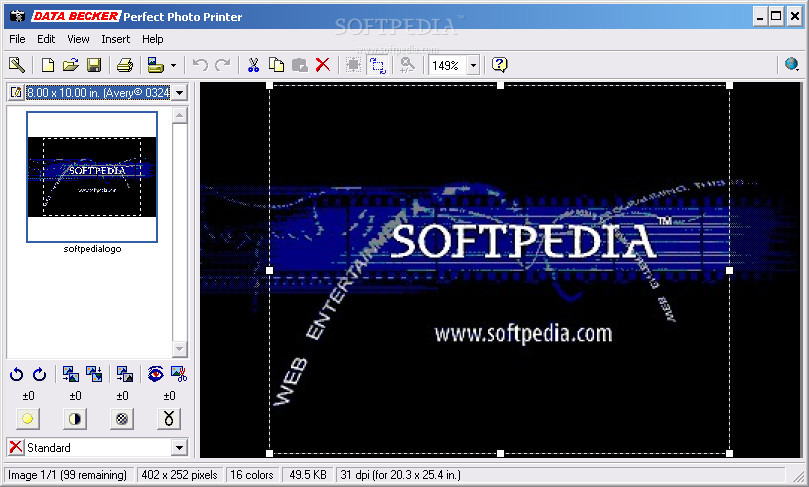Remove red eye with eye icon
809x487 pixels.
click(x=155, y=374)
